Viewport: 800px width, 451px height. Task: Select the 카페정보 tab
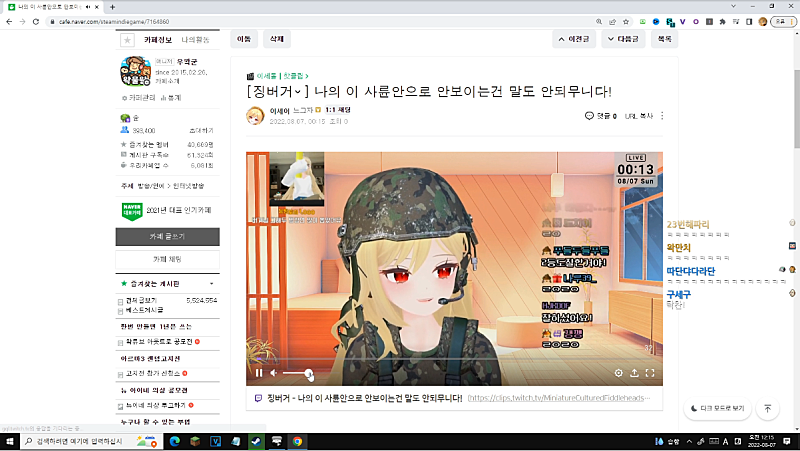click(158, 40)
